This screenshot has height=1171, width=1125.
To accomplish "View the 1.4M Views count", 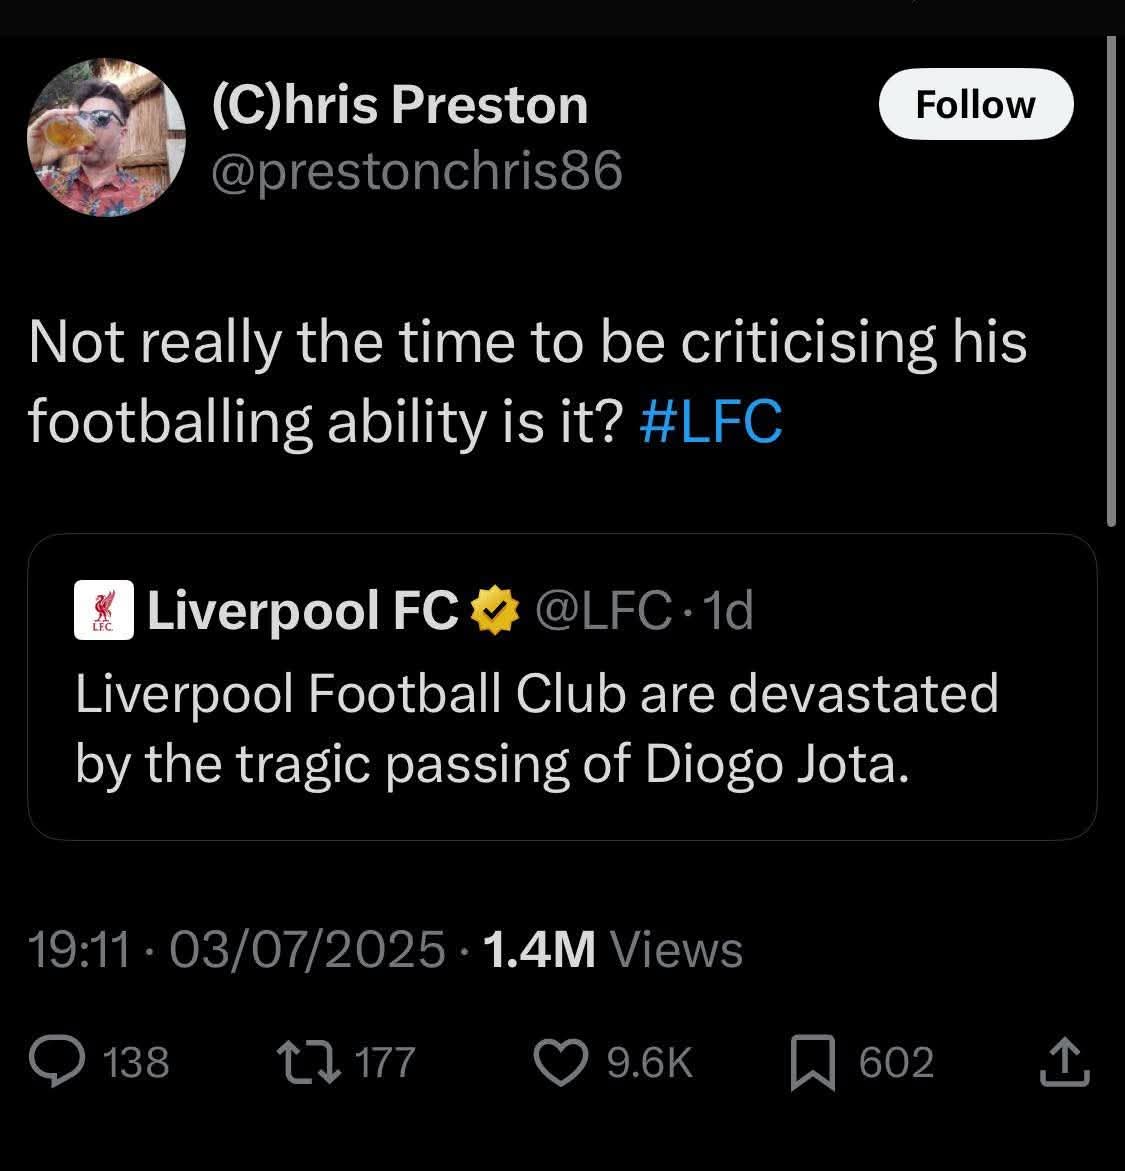I will [x=613, y=950].
